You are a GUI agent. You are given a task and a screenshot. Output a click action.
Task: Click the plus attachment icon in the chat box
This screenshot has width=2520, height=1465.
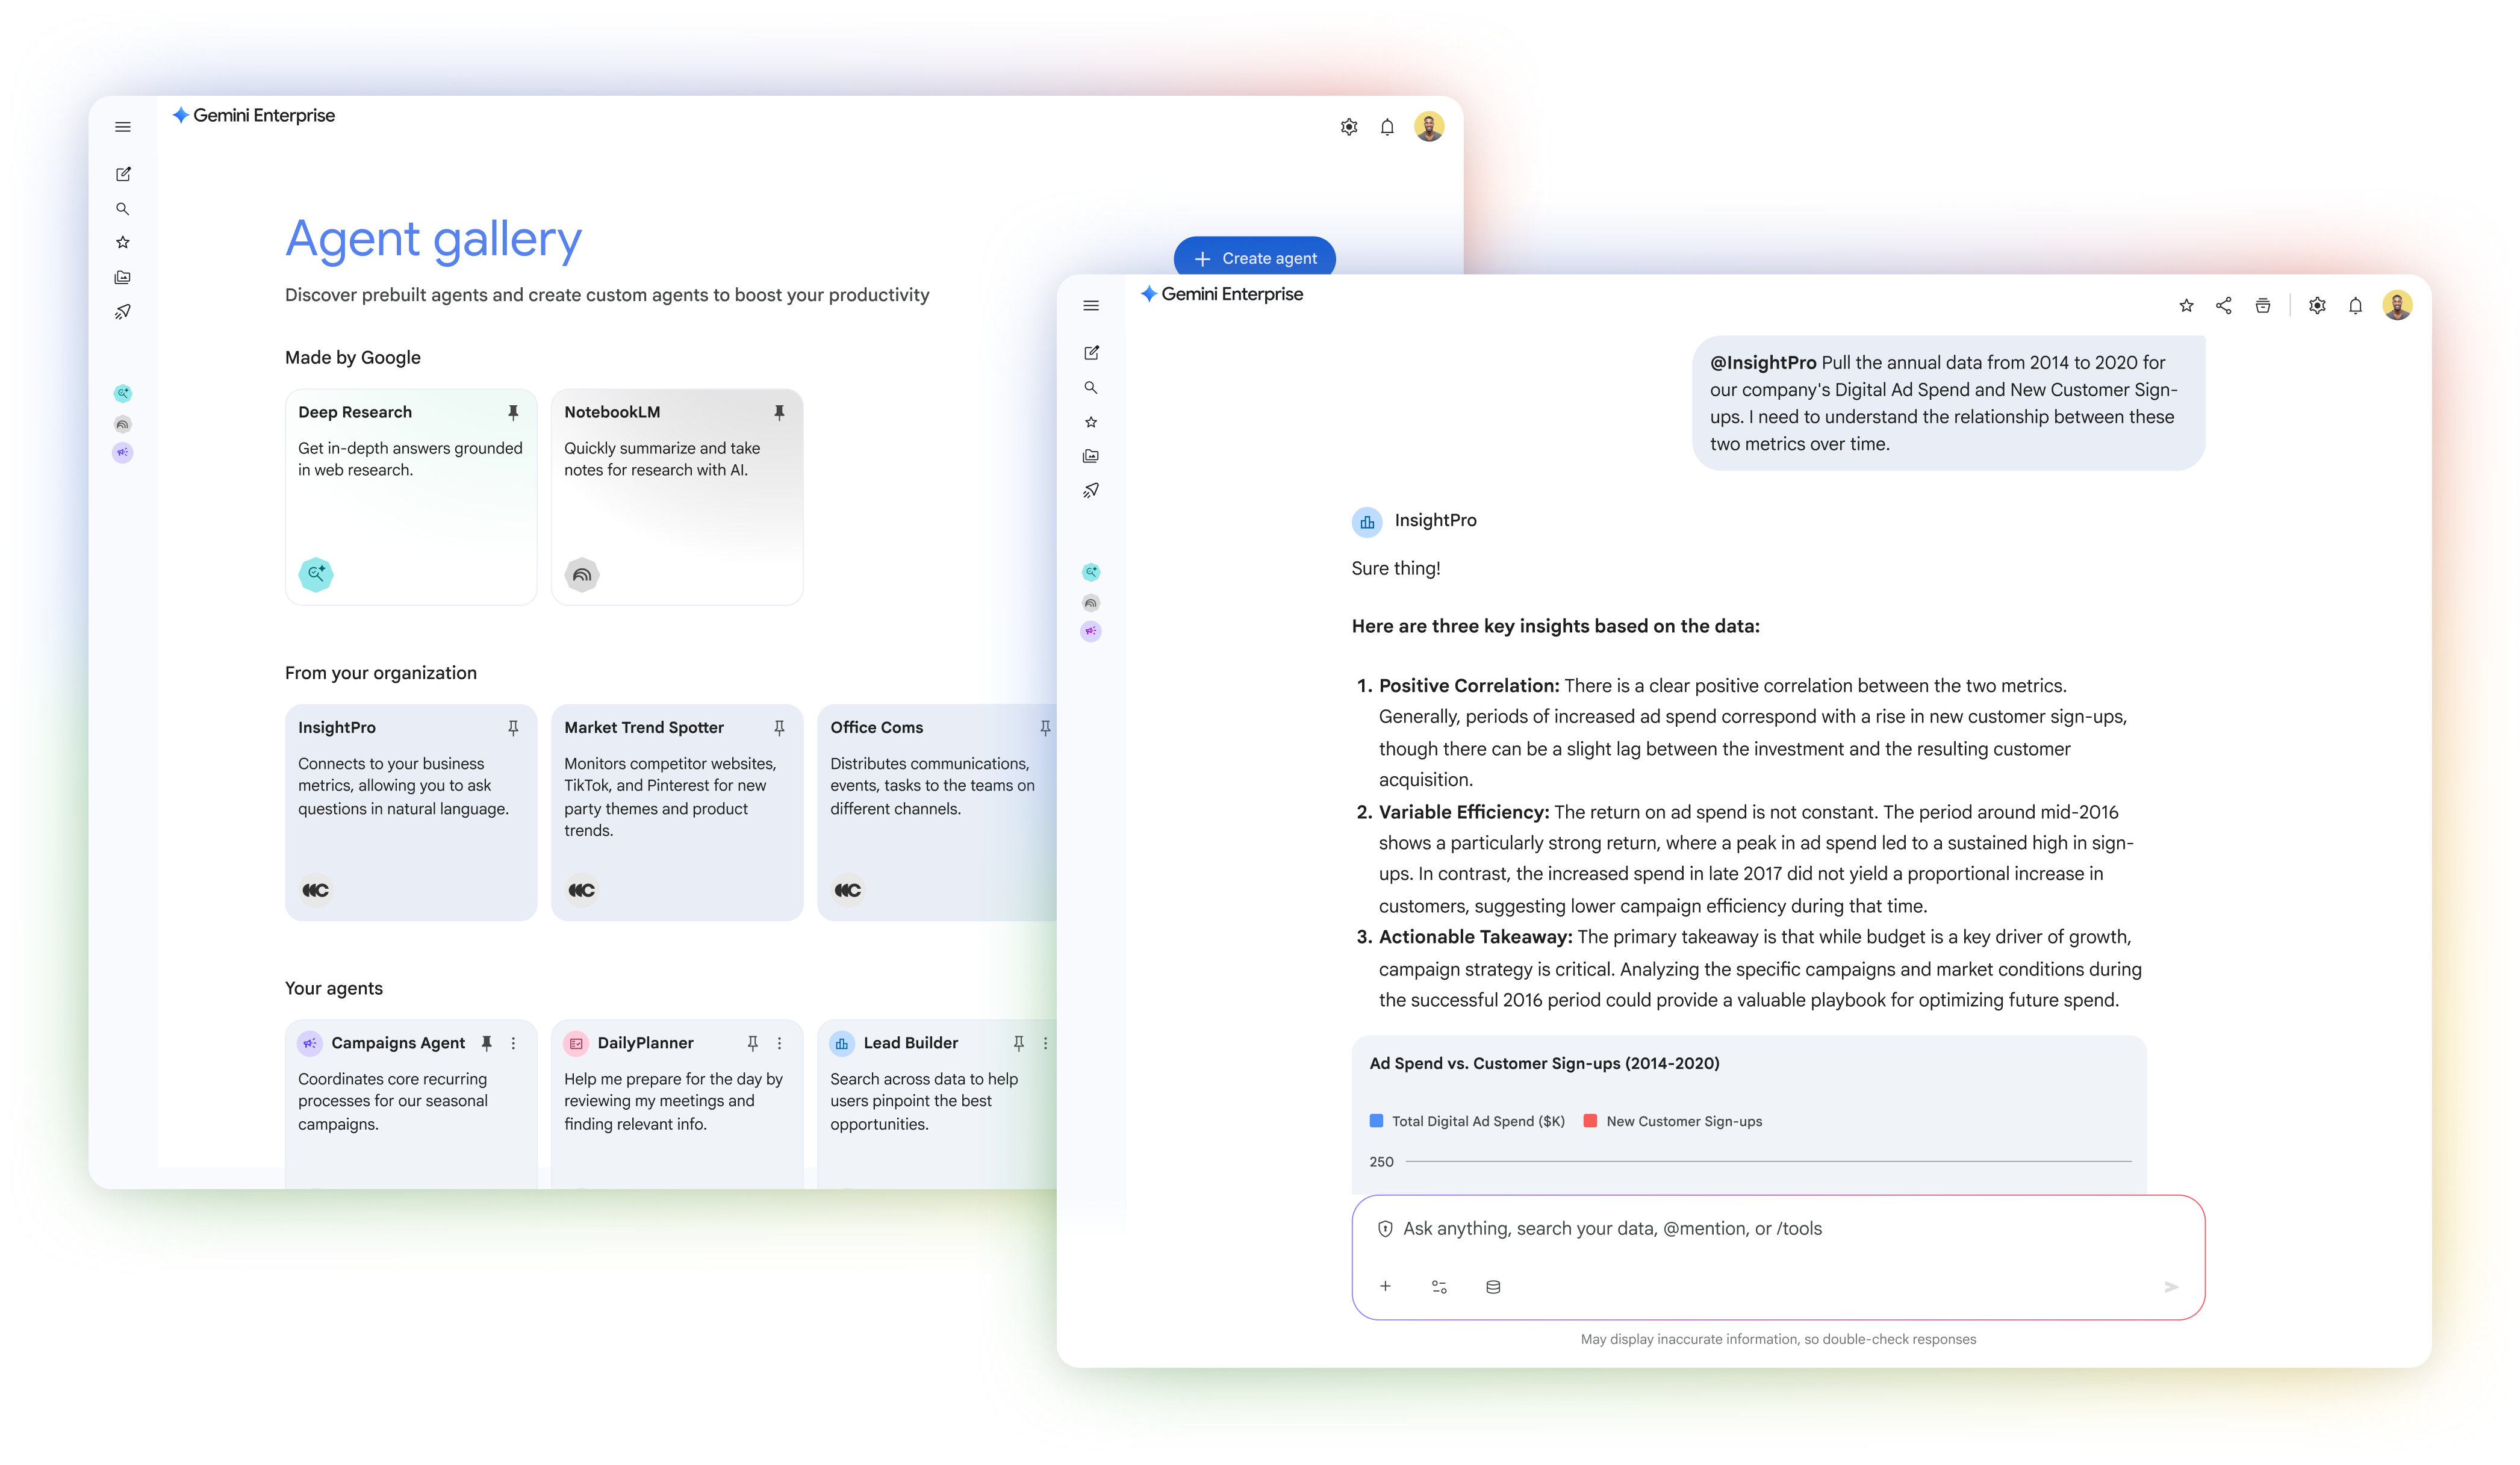tap(1385, 1287)
